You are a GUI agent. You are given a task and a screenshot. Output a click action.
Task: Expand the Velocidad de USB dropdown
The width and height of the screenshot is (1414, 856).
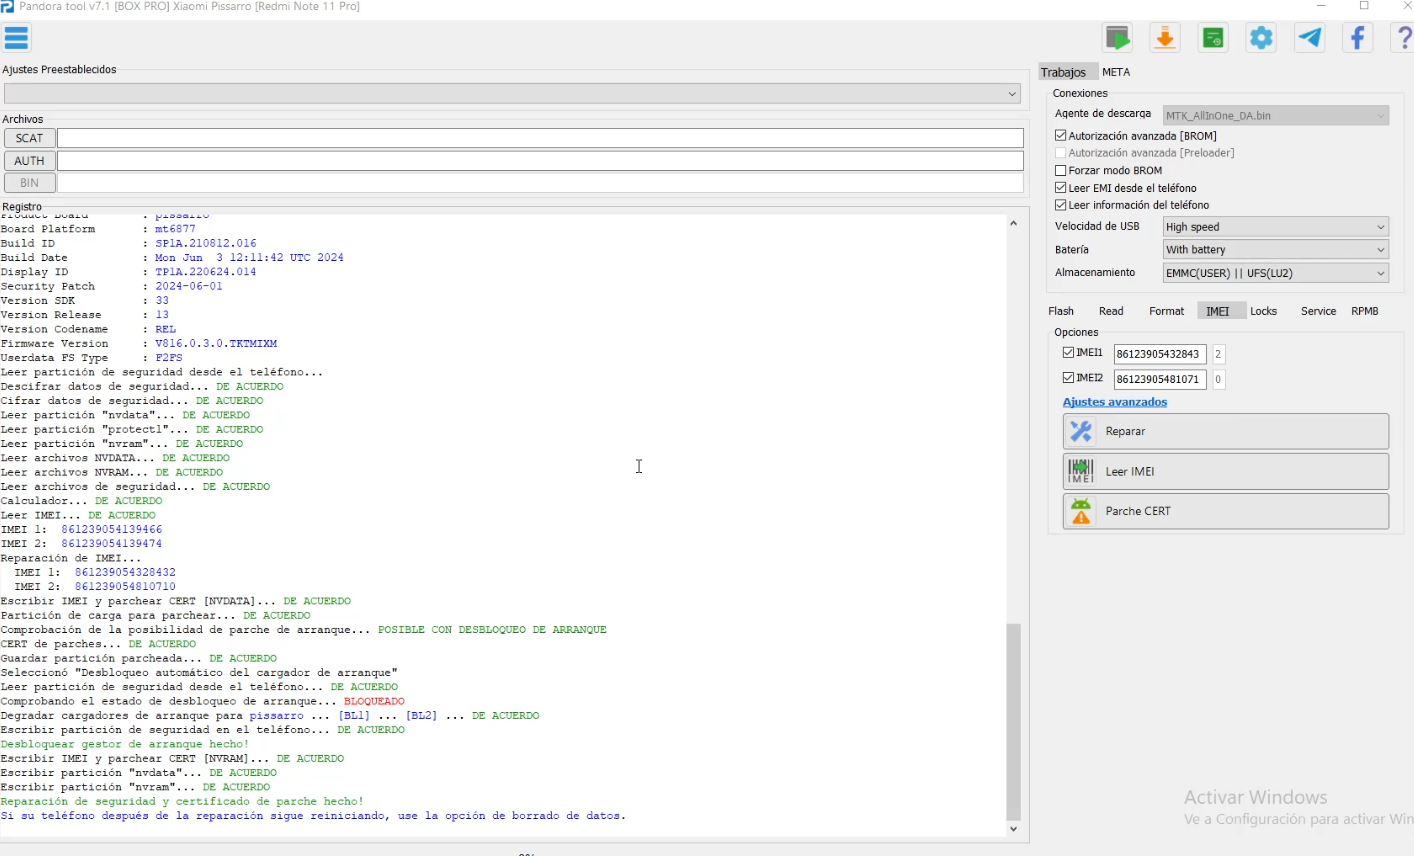[x=1276, y=227]
